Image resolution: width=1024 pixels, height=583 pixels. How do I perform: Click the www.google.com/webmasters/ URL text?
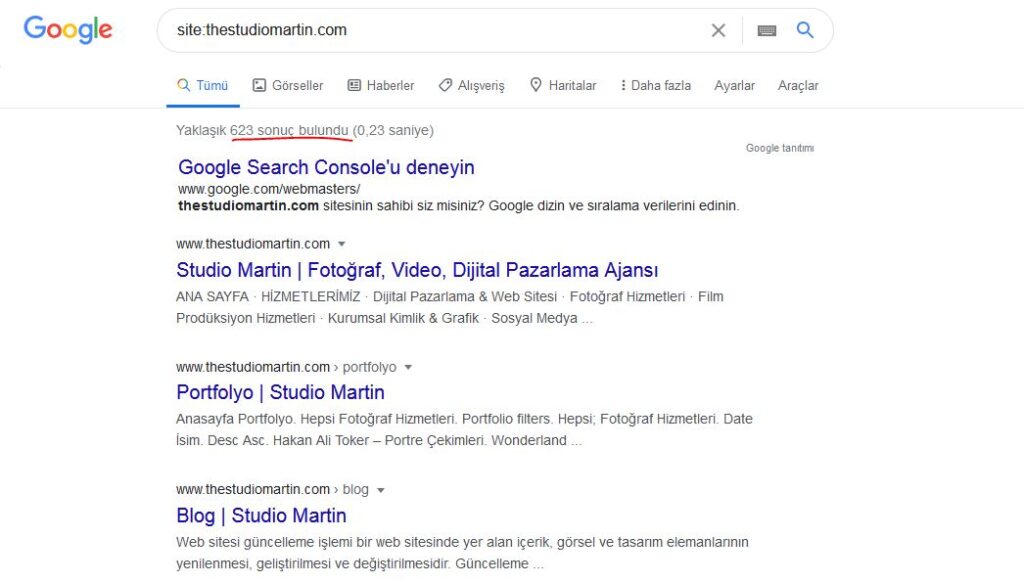pyautogui.click(x=269, y=189)
